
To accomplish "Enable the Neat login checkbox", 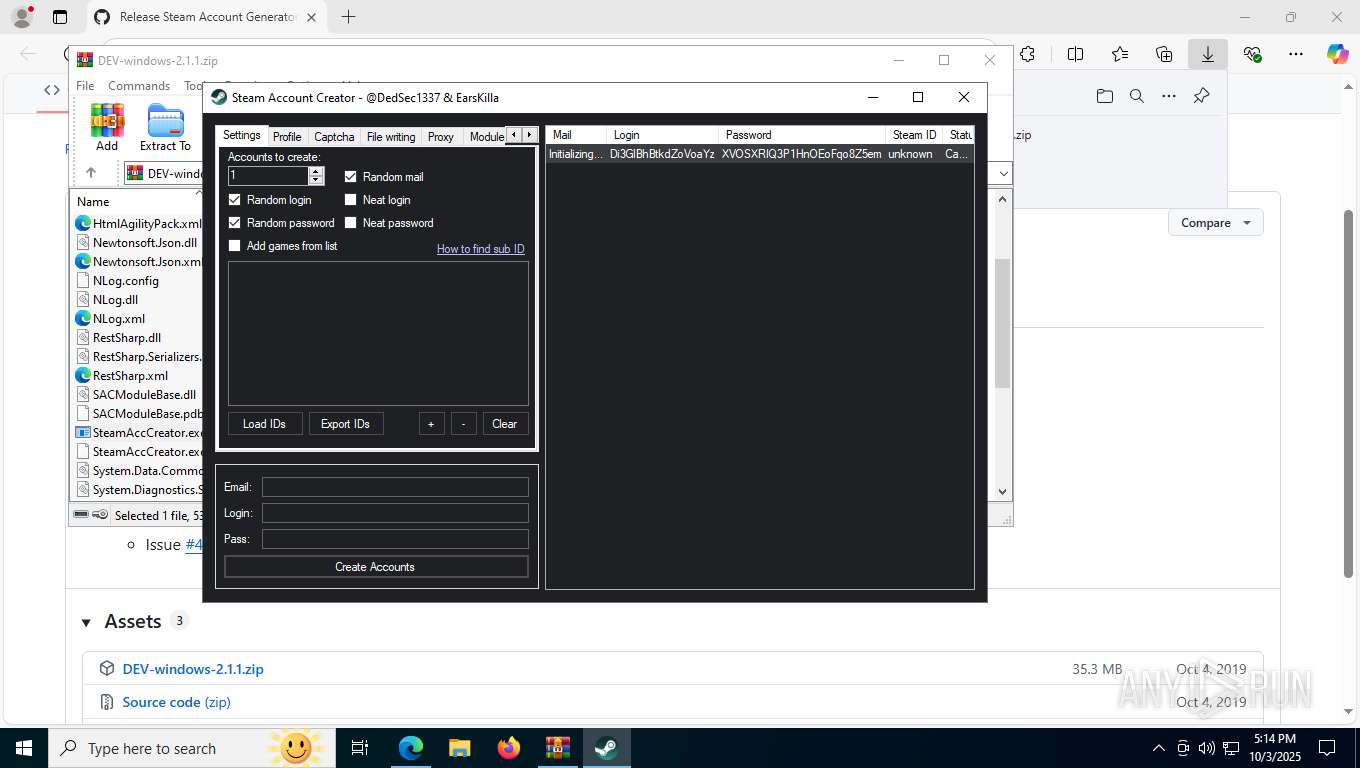I will tap(350, 200).
